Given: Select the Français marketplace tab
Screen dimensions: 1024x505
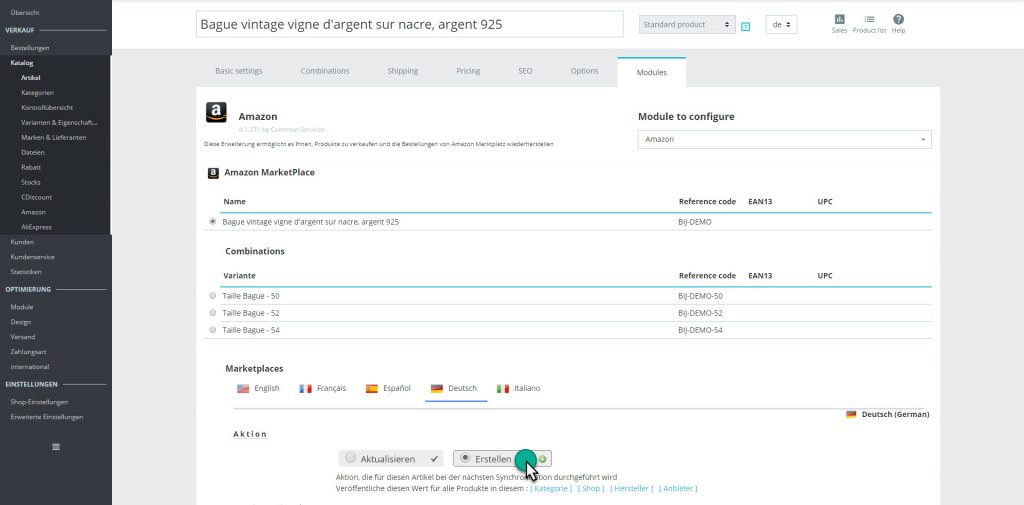Looking at the screenshot, I should (323, 389).
